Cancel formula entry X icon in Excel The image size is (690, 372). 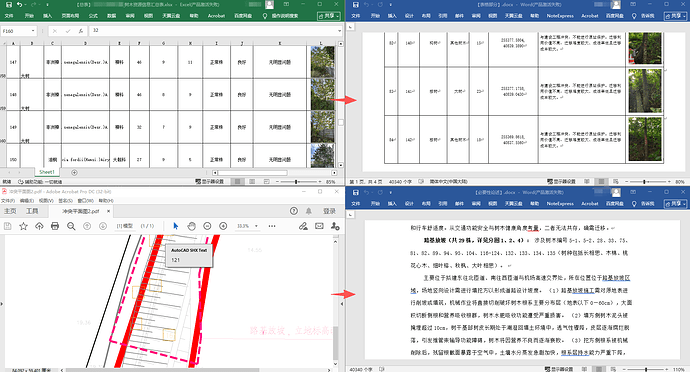[x=55, y=31]
